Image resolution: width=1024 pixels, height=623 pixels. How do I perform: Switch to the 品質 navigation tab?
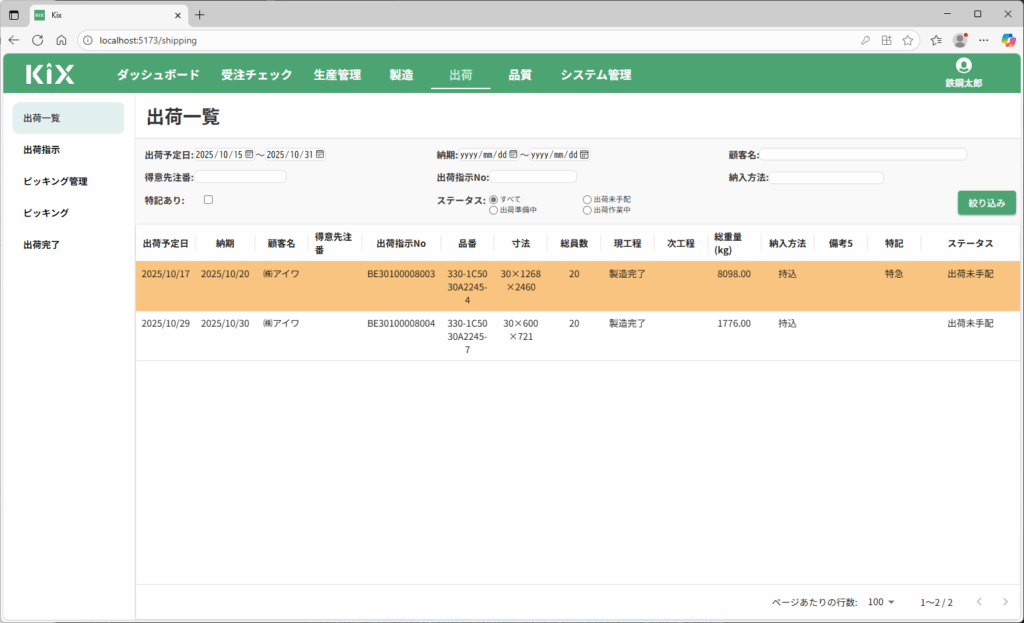(520, 75)
